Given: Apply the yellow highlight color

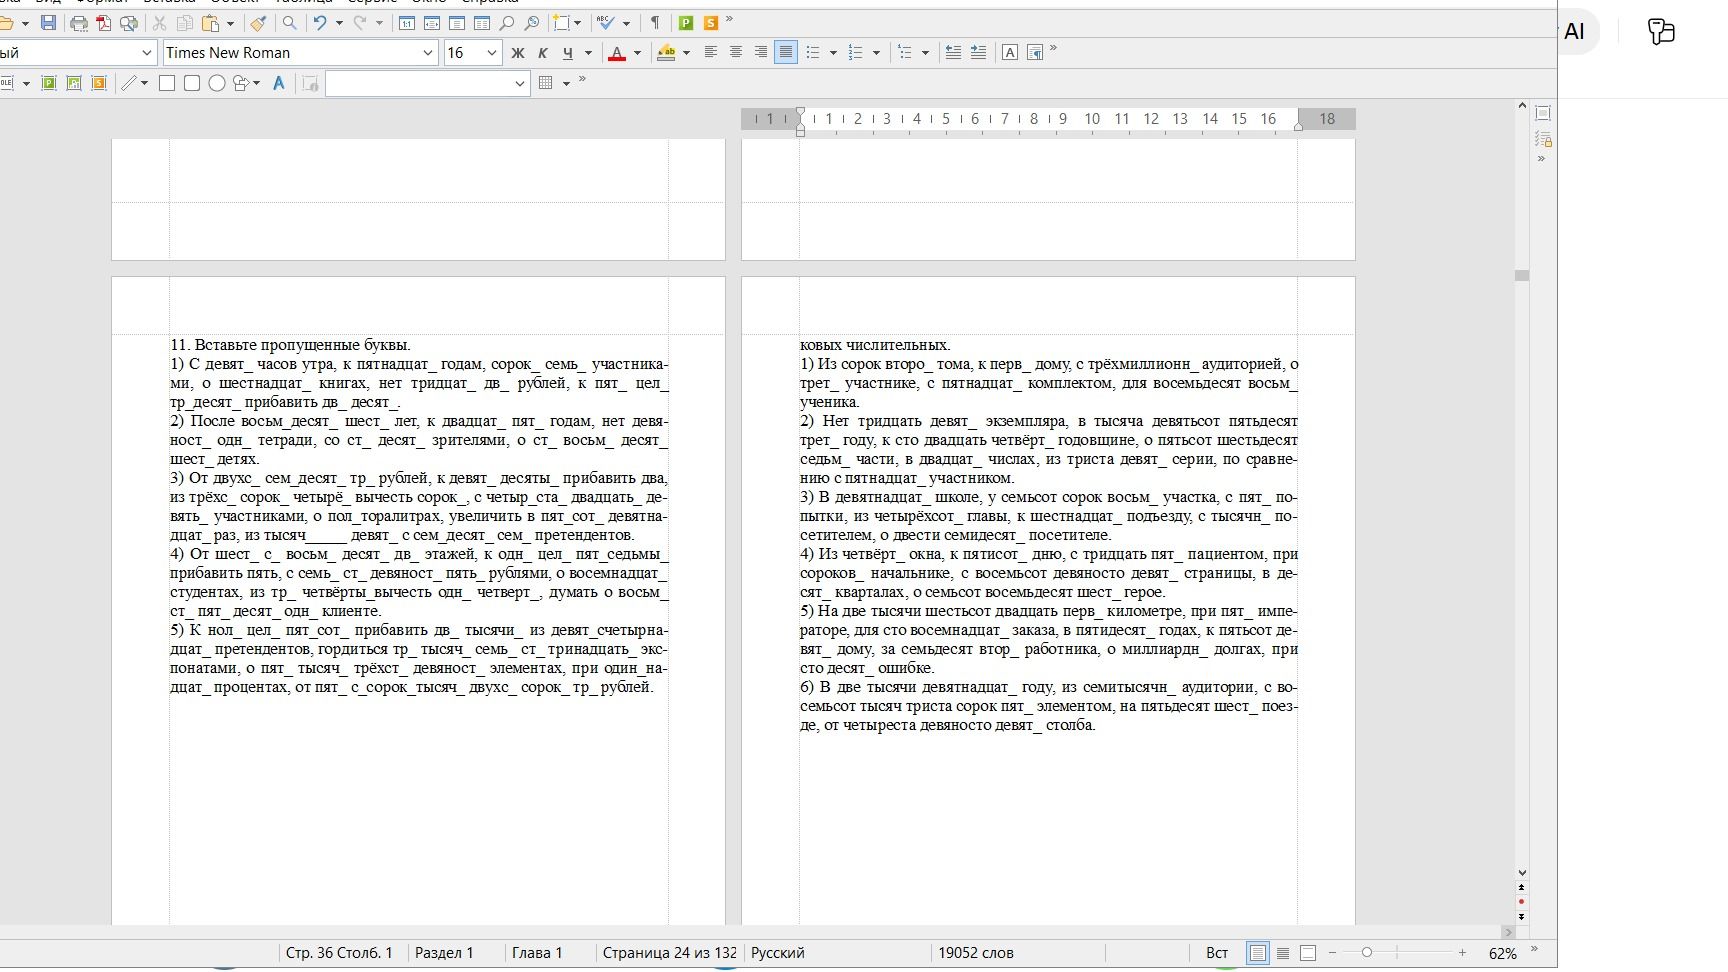Looking at the screenshot, I should coord(666,52).
